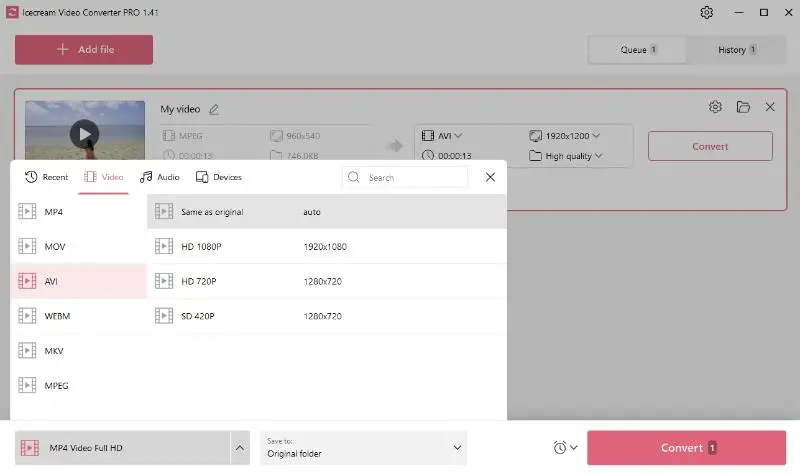Choose the HD 1080P preset
The image size is (800, 474).
coord(327,246)
